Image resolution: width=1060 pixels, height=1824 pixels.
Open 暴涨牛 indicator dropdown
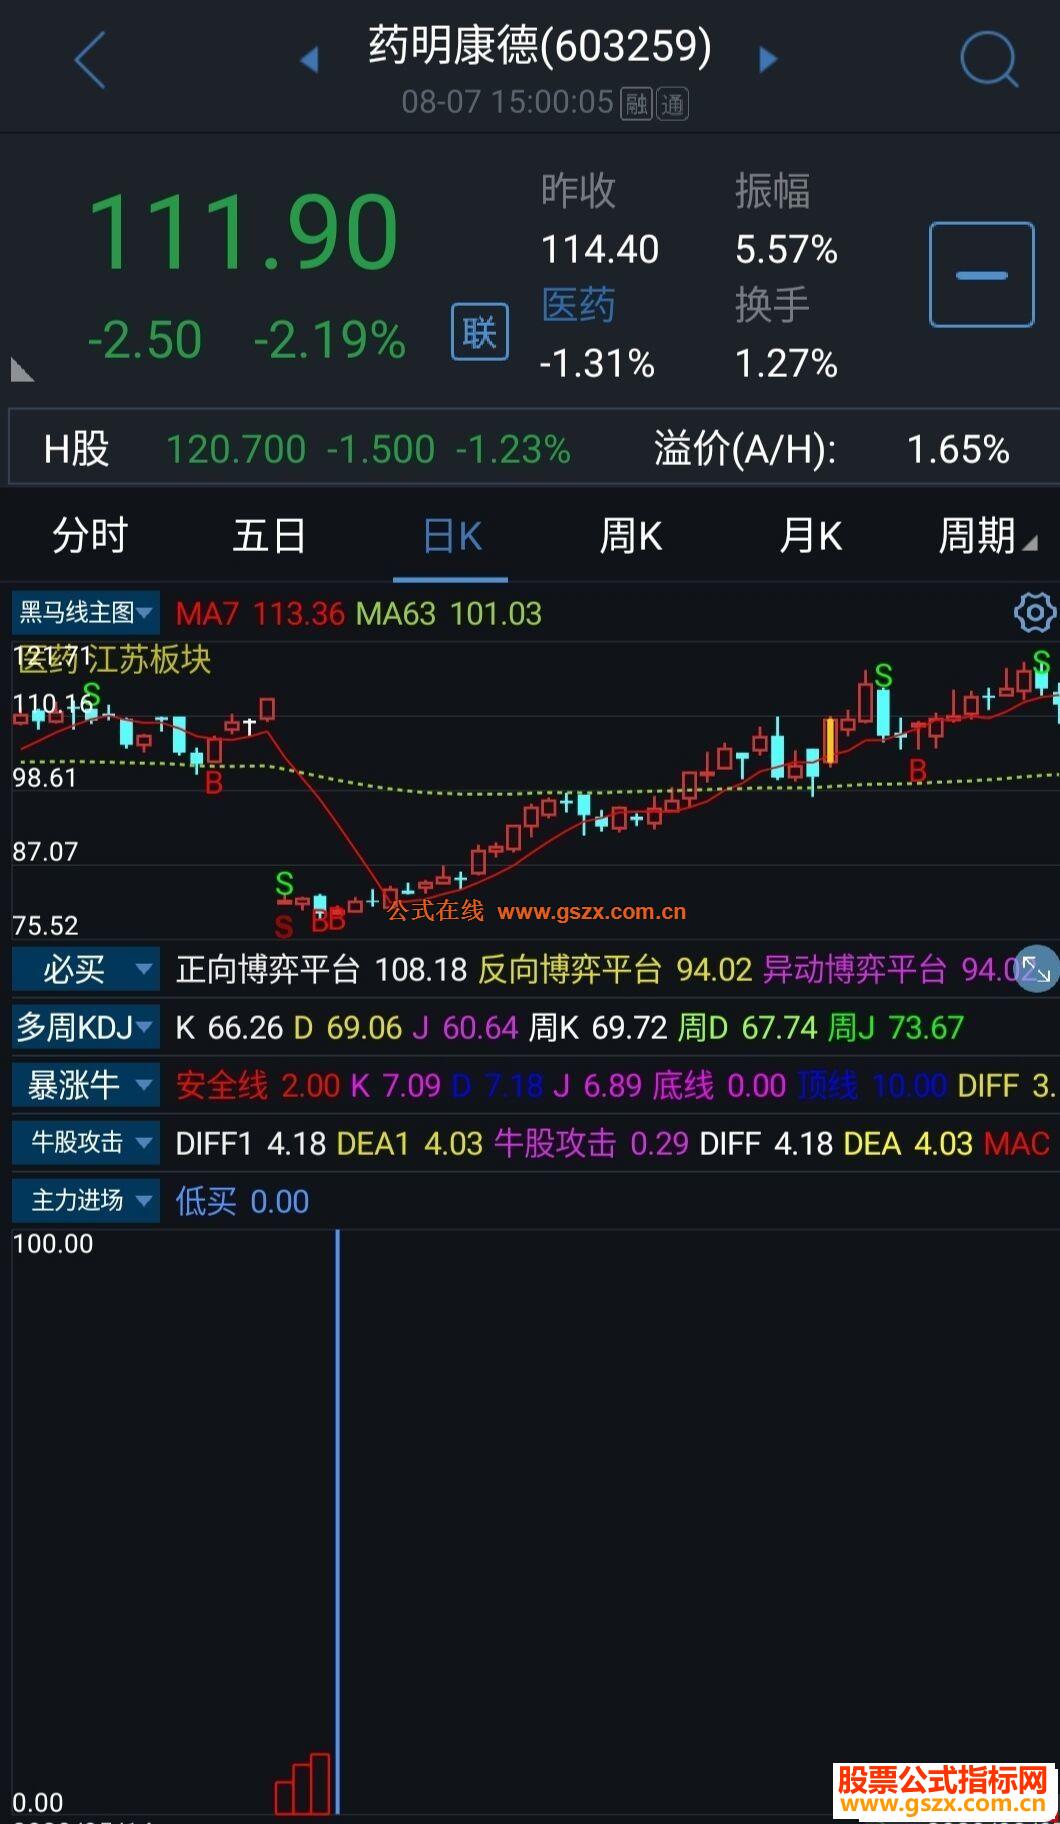[85, 1085]
